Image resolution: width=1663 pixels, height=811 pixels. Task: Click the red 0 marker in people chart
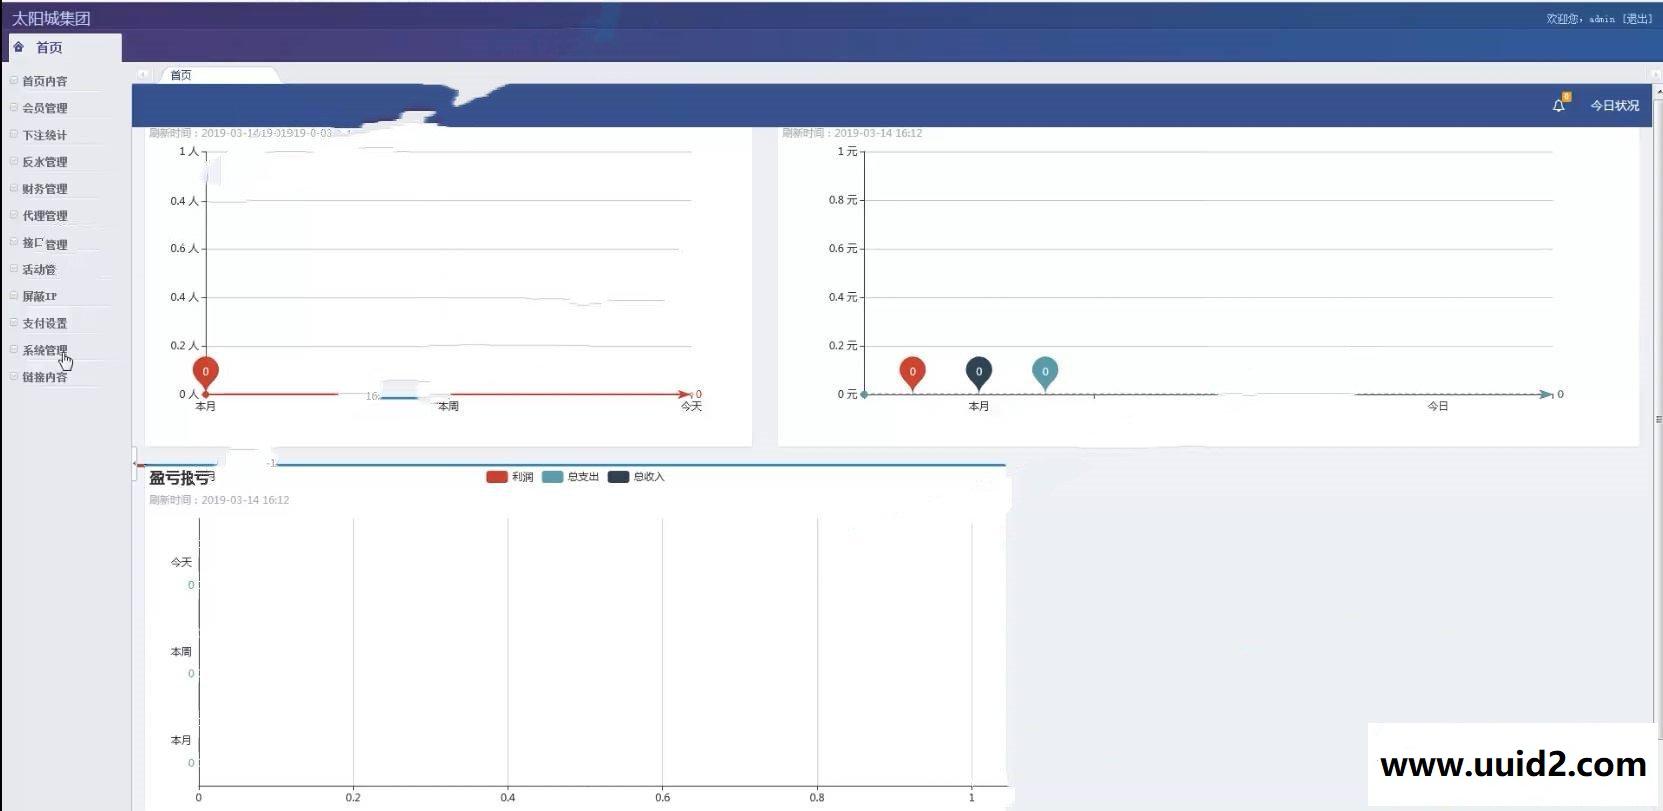pyautogui.click(x=205, y=371)
